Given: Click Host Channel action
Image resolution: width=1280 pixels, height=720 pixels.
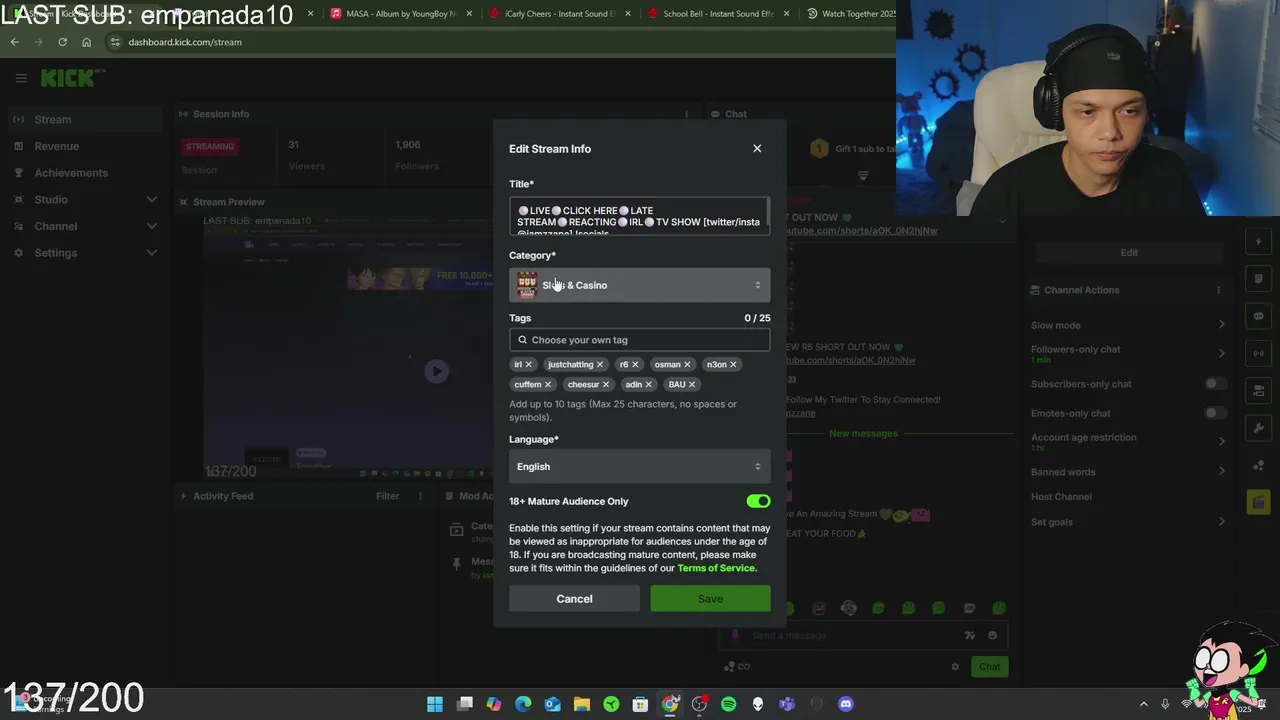Looking at the screenshot, I should pos(1061,497).
